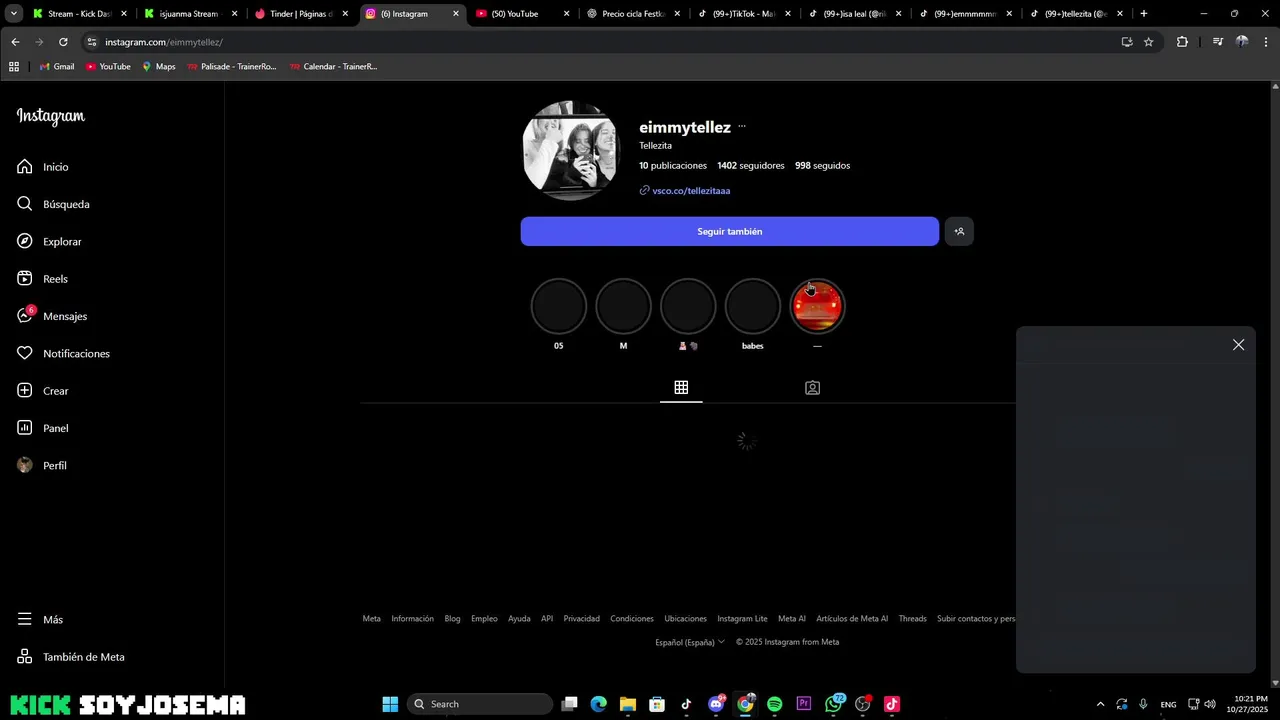Open the Panel dashboard item
Screen dimensions: 1280x720
tap(43, 428)
